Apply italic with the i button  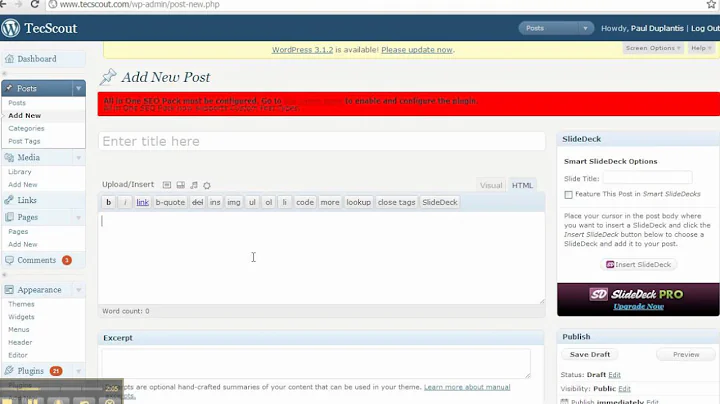125,202
